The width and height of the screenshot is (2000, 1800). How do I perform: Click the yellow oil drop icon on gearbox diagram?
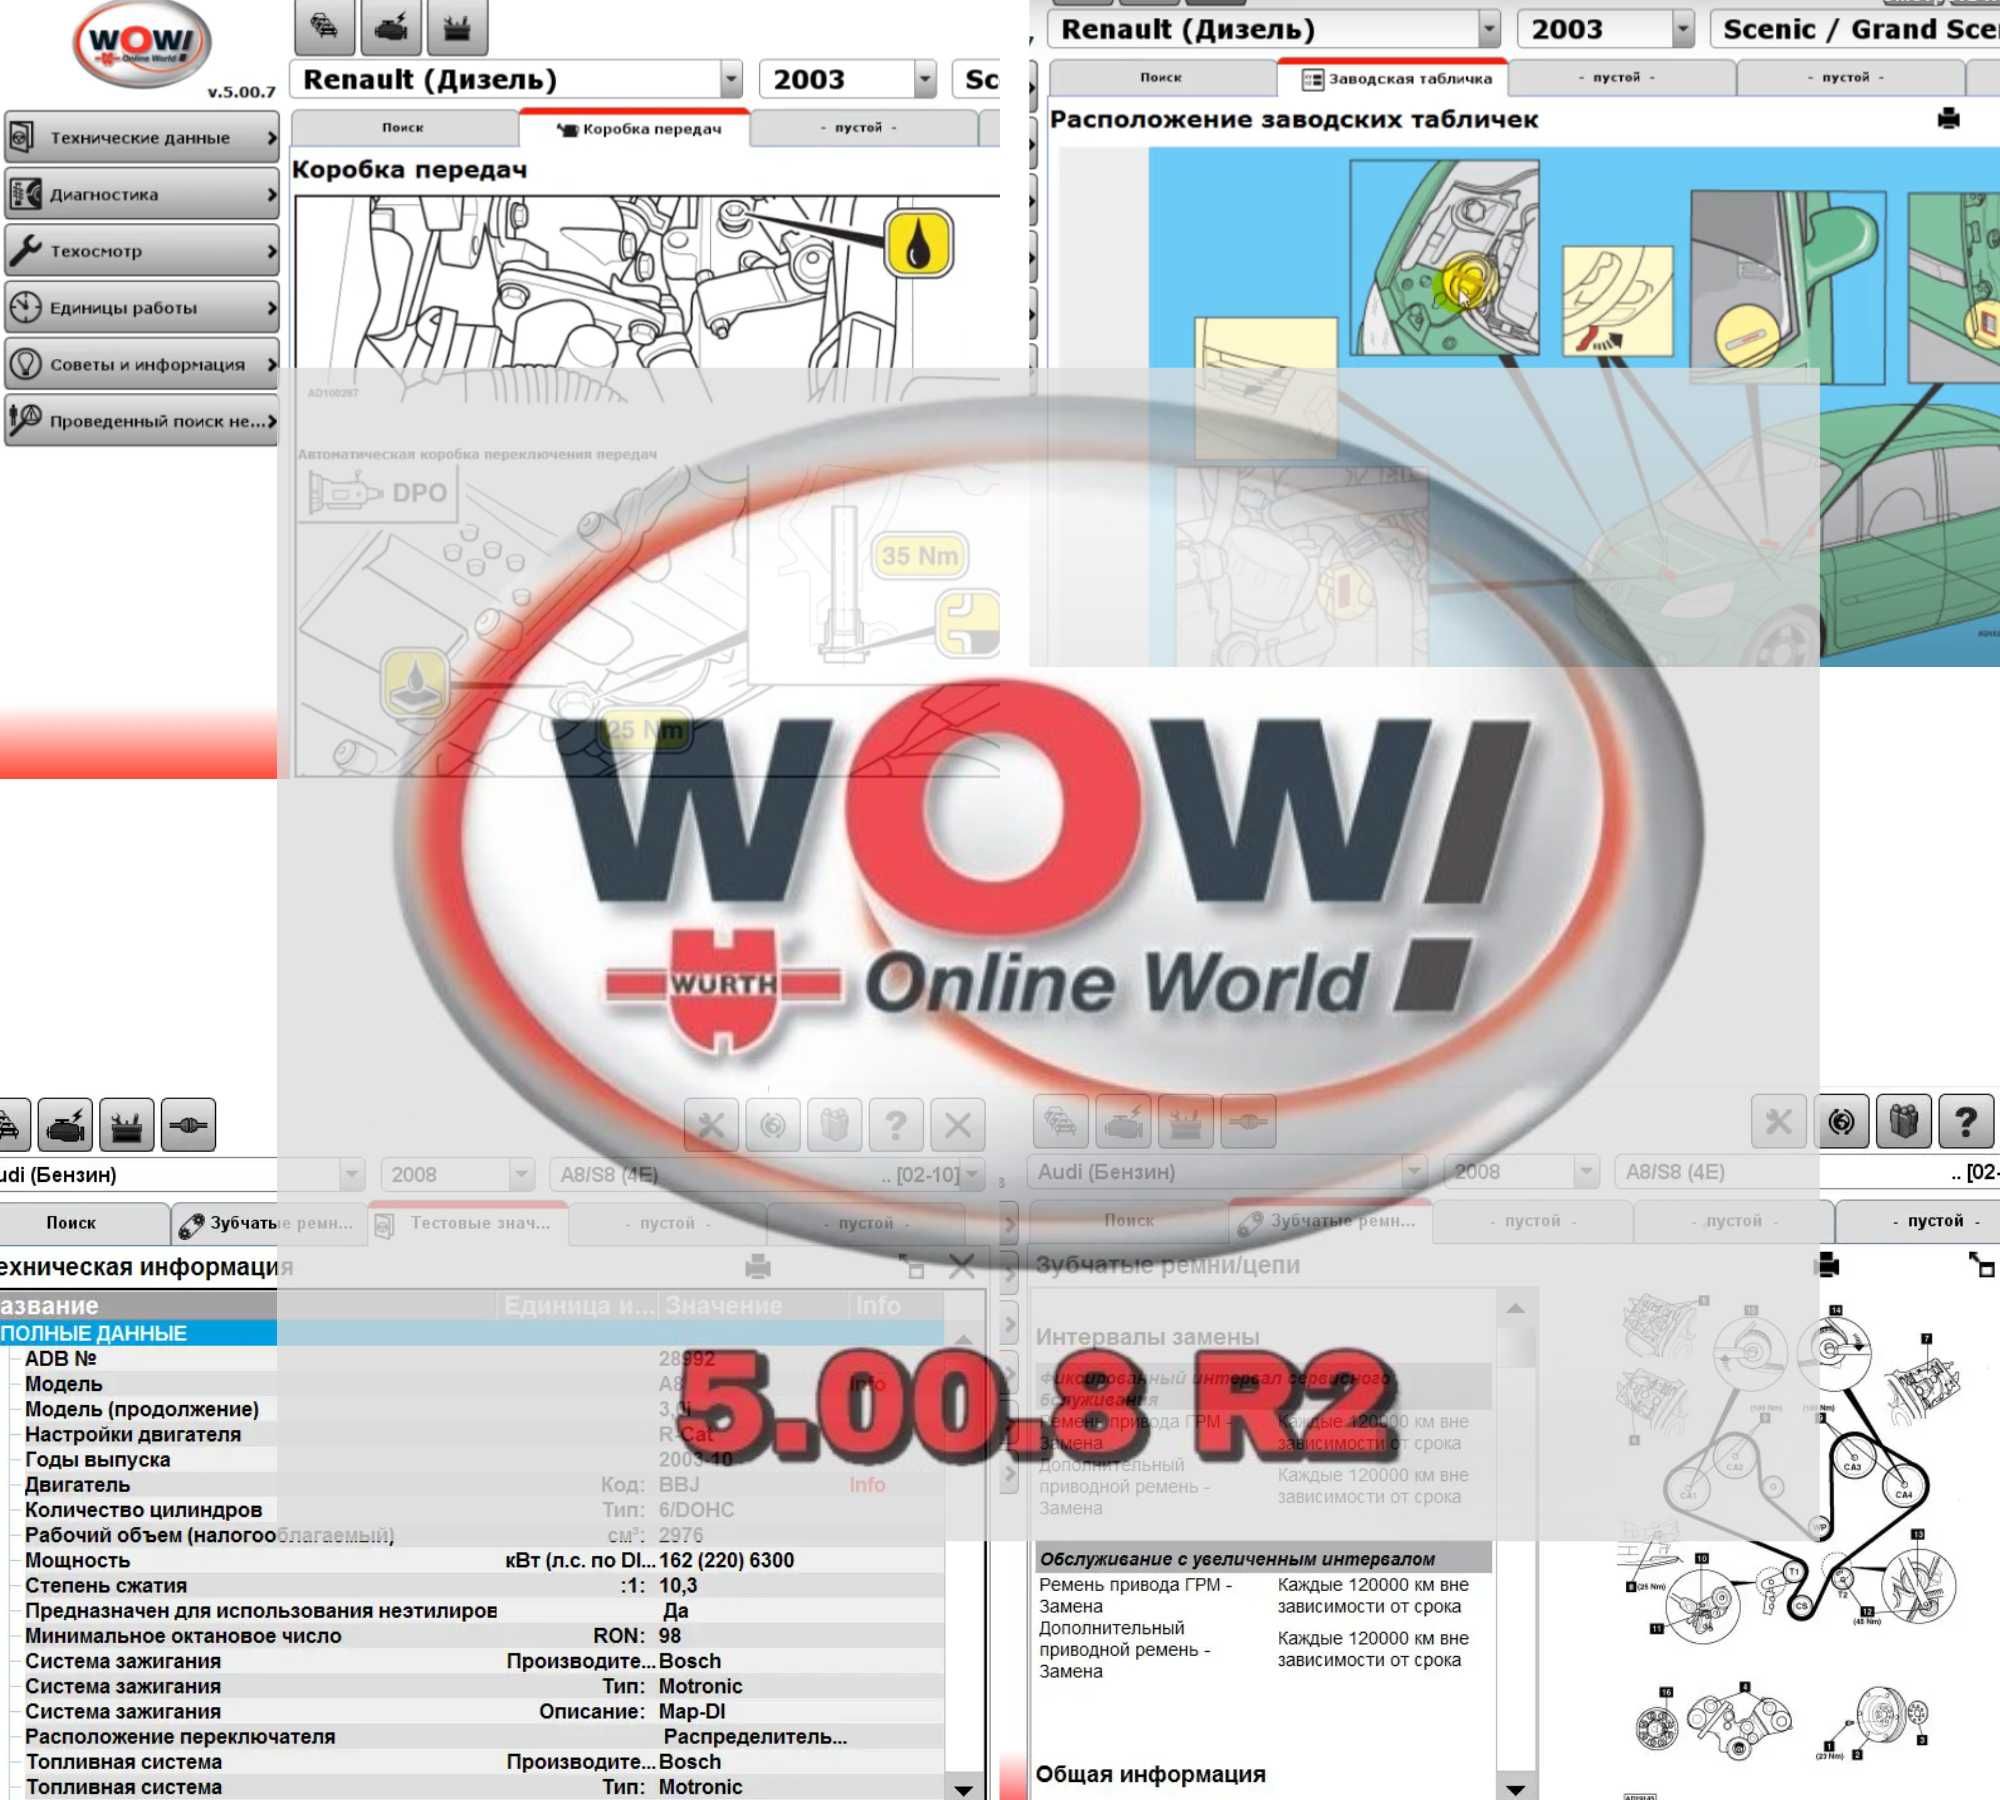pyautogui.click(x=918, y=243)
